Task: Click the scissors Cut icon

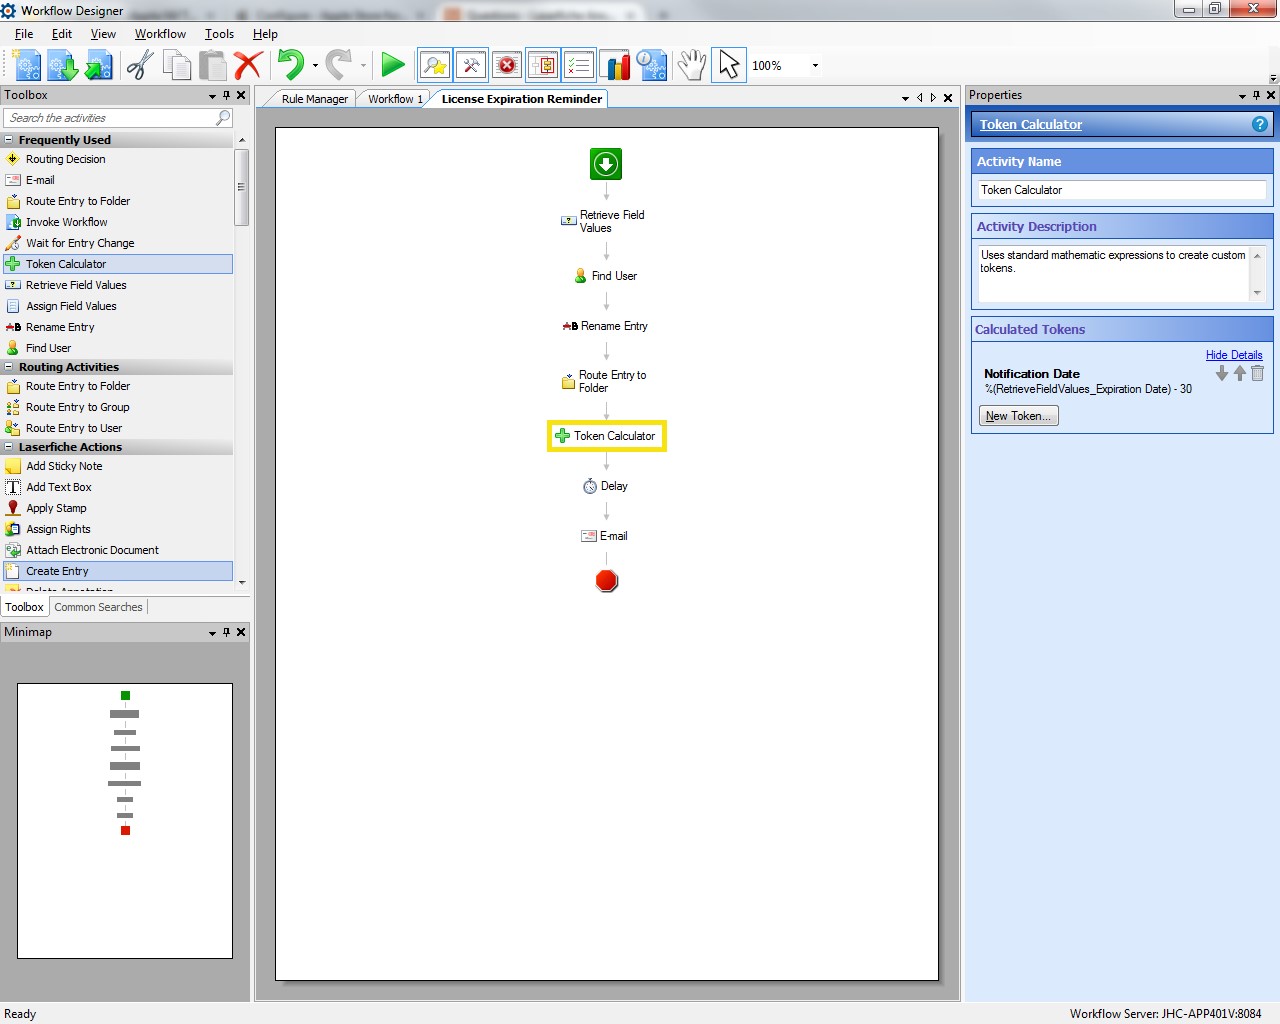Action: click(139, 66)
